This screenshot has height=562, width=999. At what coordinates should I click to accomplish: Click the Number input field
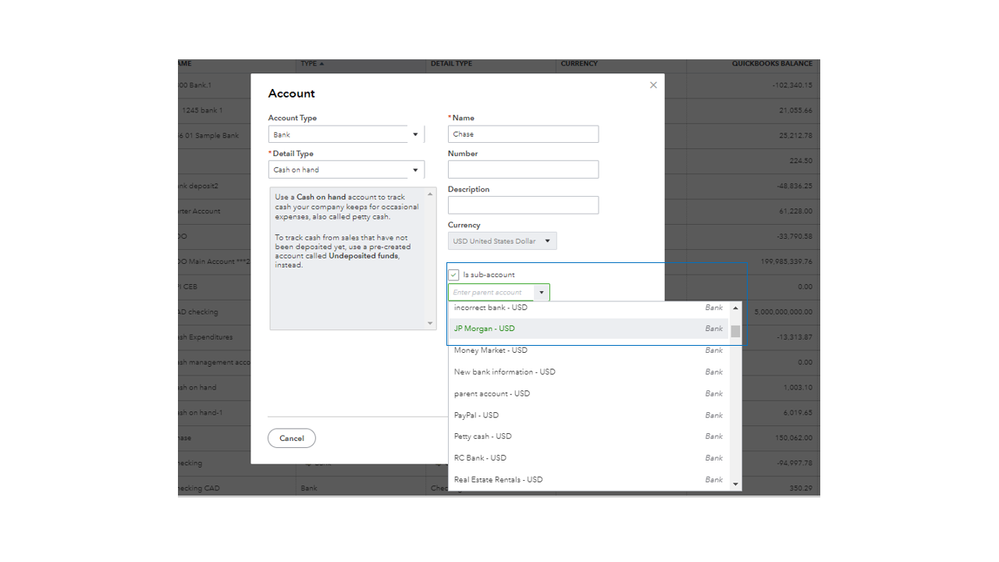coord(523,169)
